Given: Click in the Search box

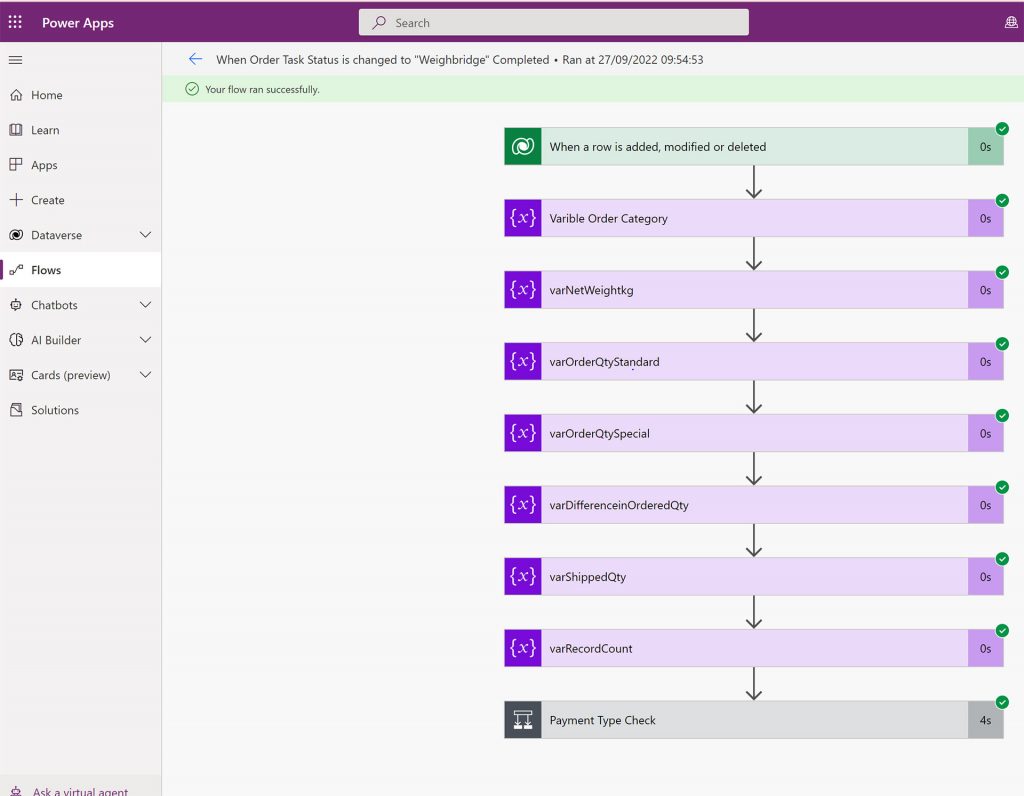Looking at the screenshot, I should tap(553, 22).
